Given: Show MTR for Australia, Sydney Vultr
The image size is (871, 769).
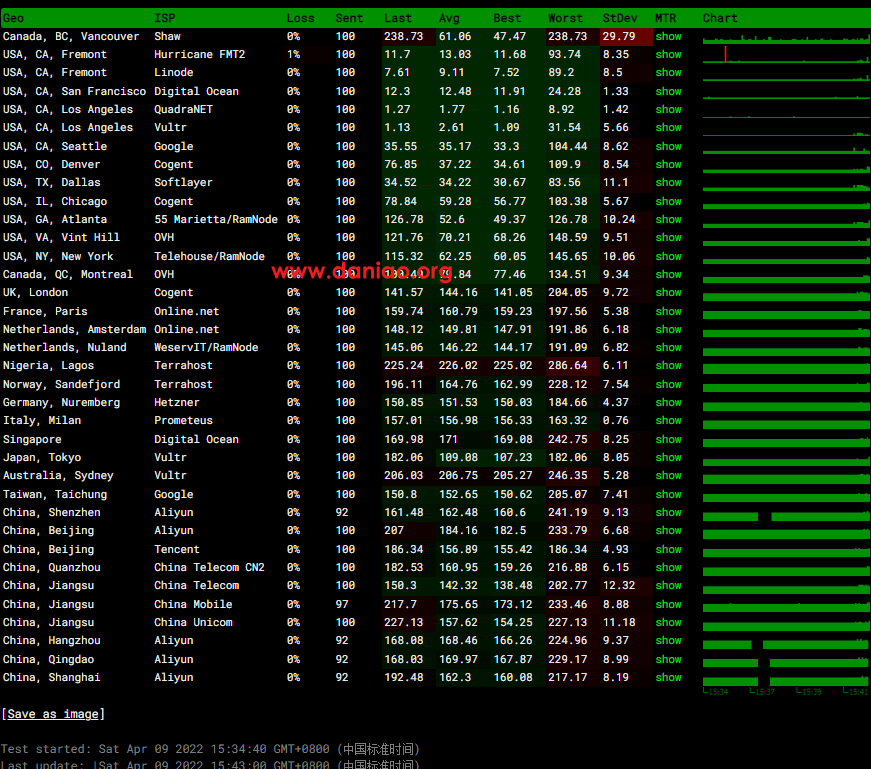Looking at the screenshot, I should (x=668, y=476).
